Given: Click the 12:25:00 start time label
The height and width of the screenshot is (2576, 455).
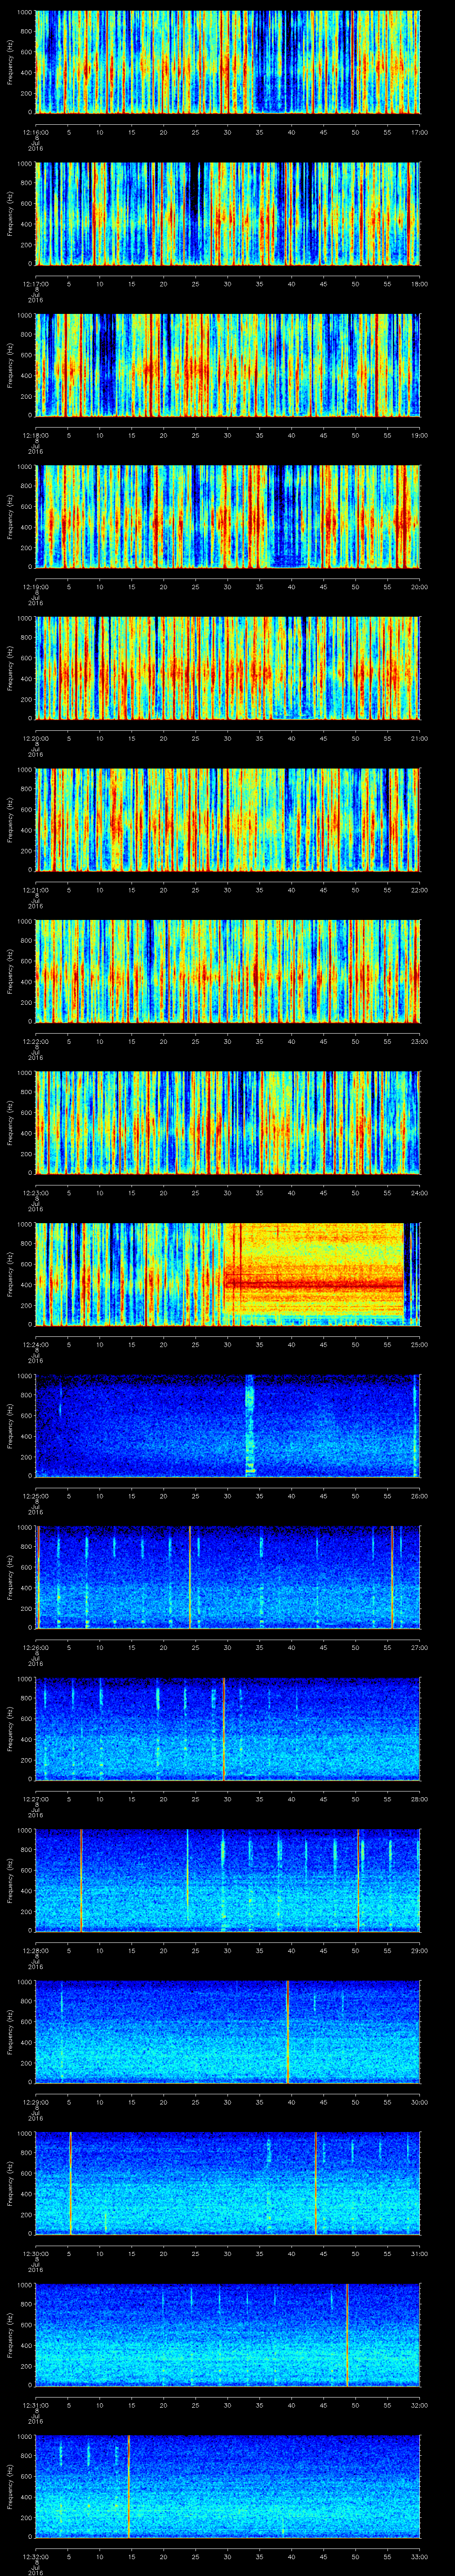Looking at the screenshot, I should pyautogui.click(x=36, y=1496).
